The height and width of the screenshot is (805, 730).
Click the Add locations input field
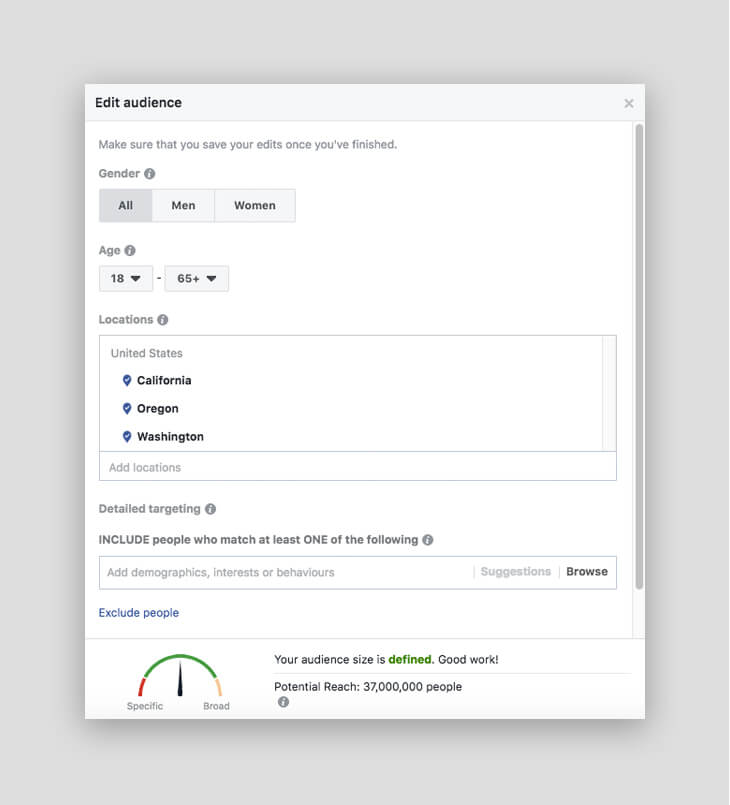click(358, 467)
